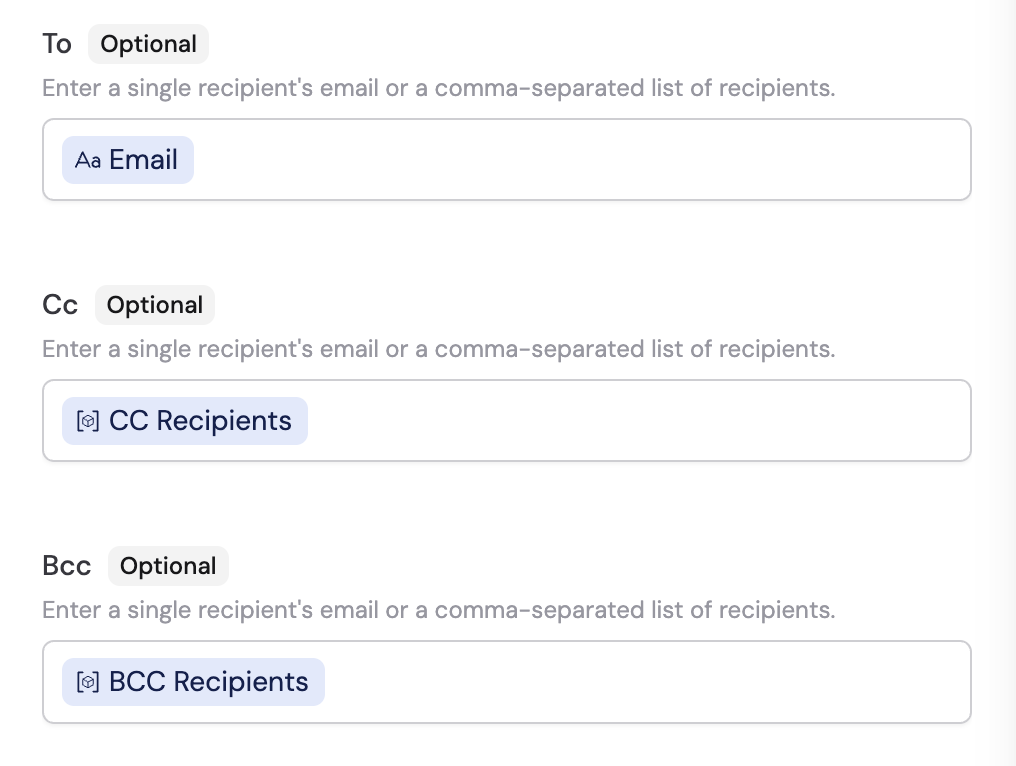Click the helper text under the Cc field
Screen dimensions: 1016x766
click(x=438, y=349)
